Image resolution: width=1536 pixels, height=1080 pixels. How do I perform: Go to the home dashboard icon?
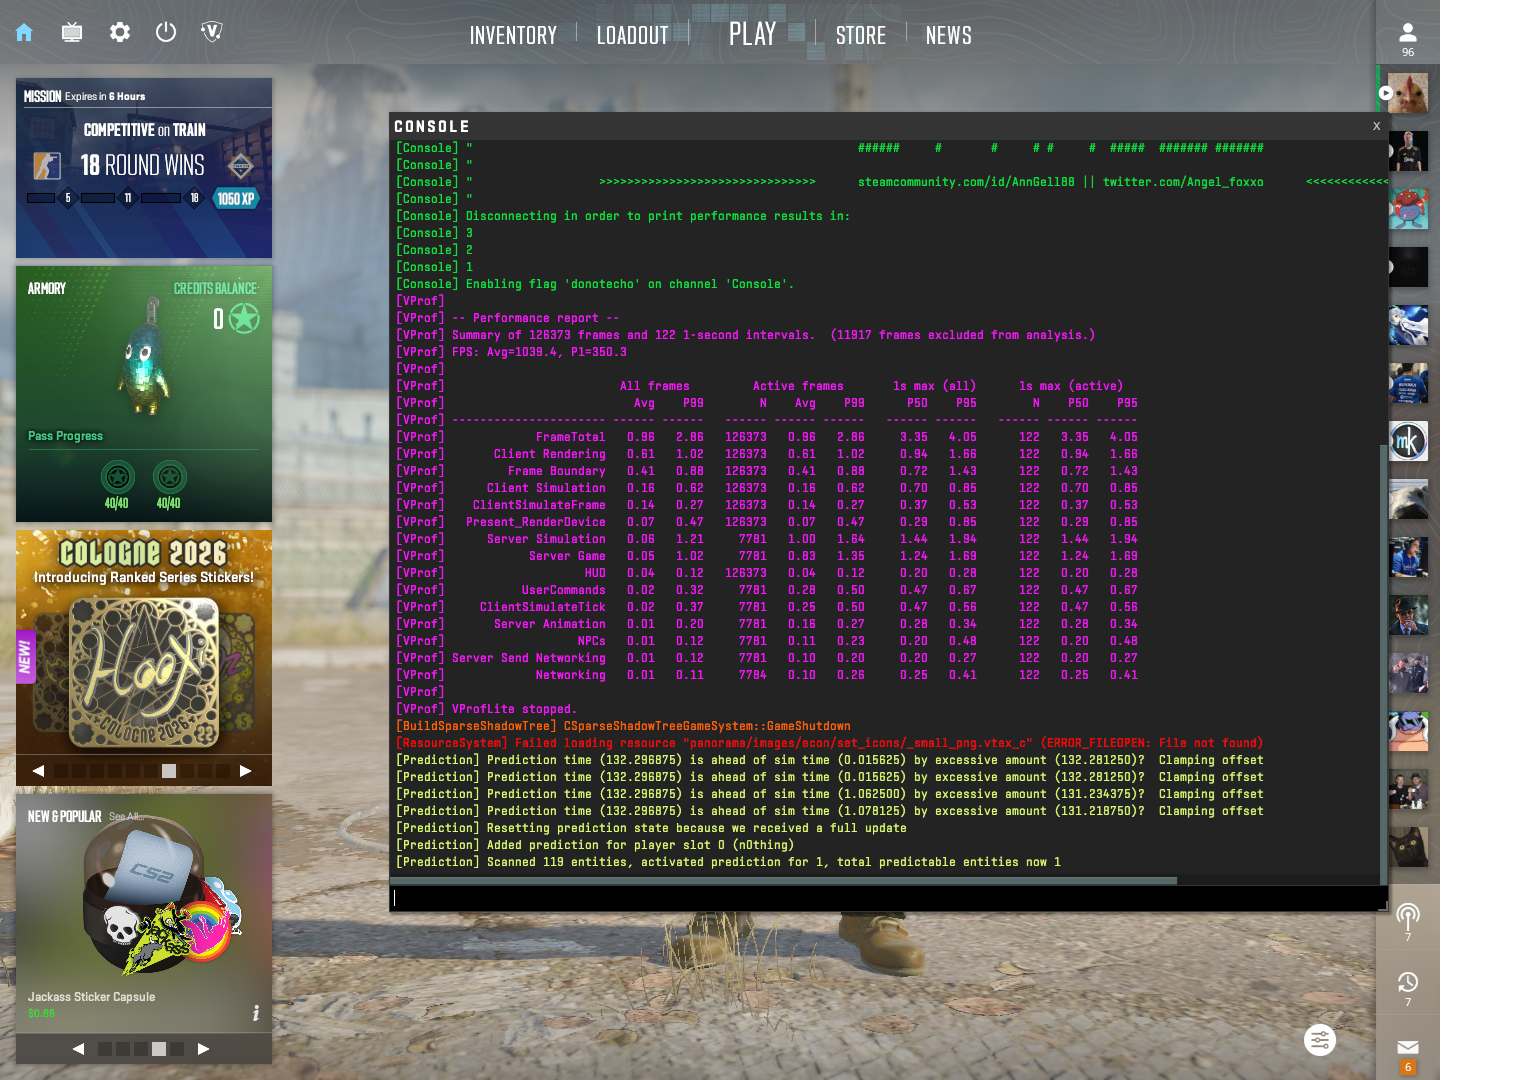(x=24, y=32)
